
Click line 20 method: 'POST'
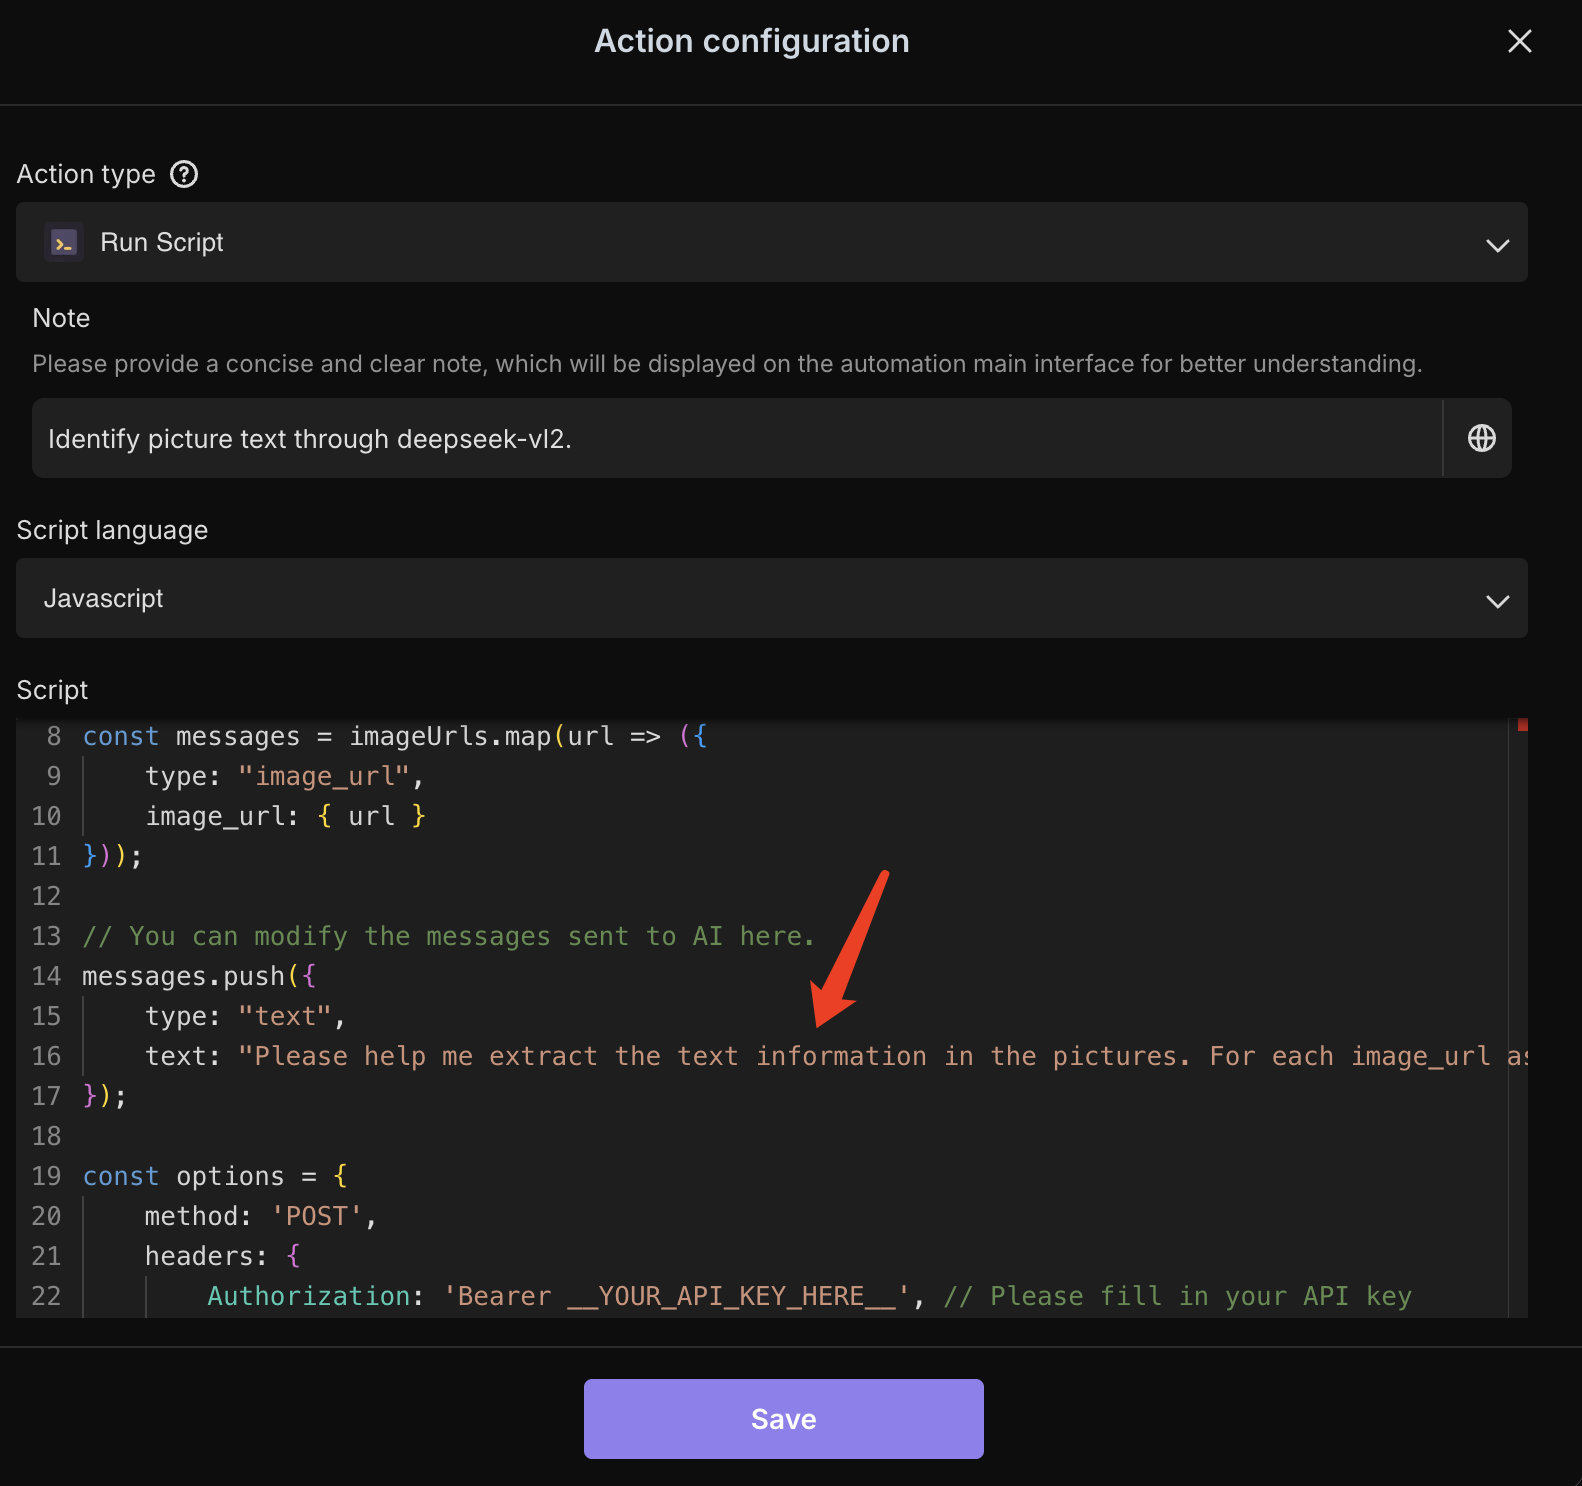click(x=261, y=1216)
